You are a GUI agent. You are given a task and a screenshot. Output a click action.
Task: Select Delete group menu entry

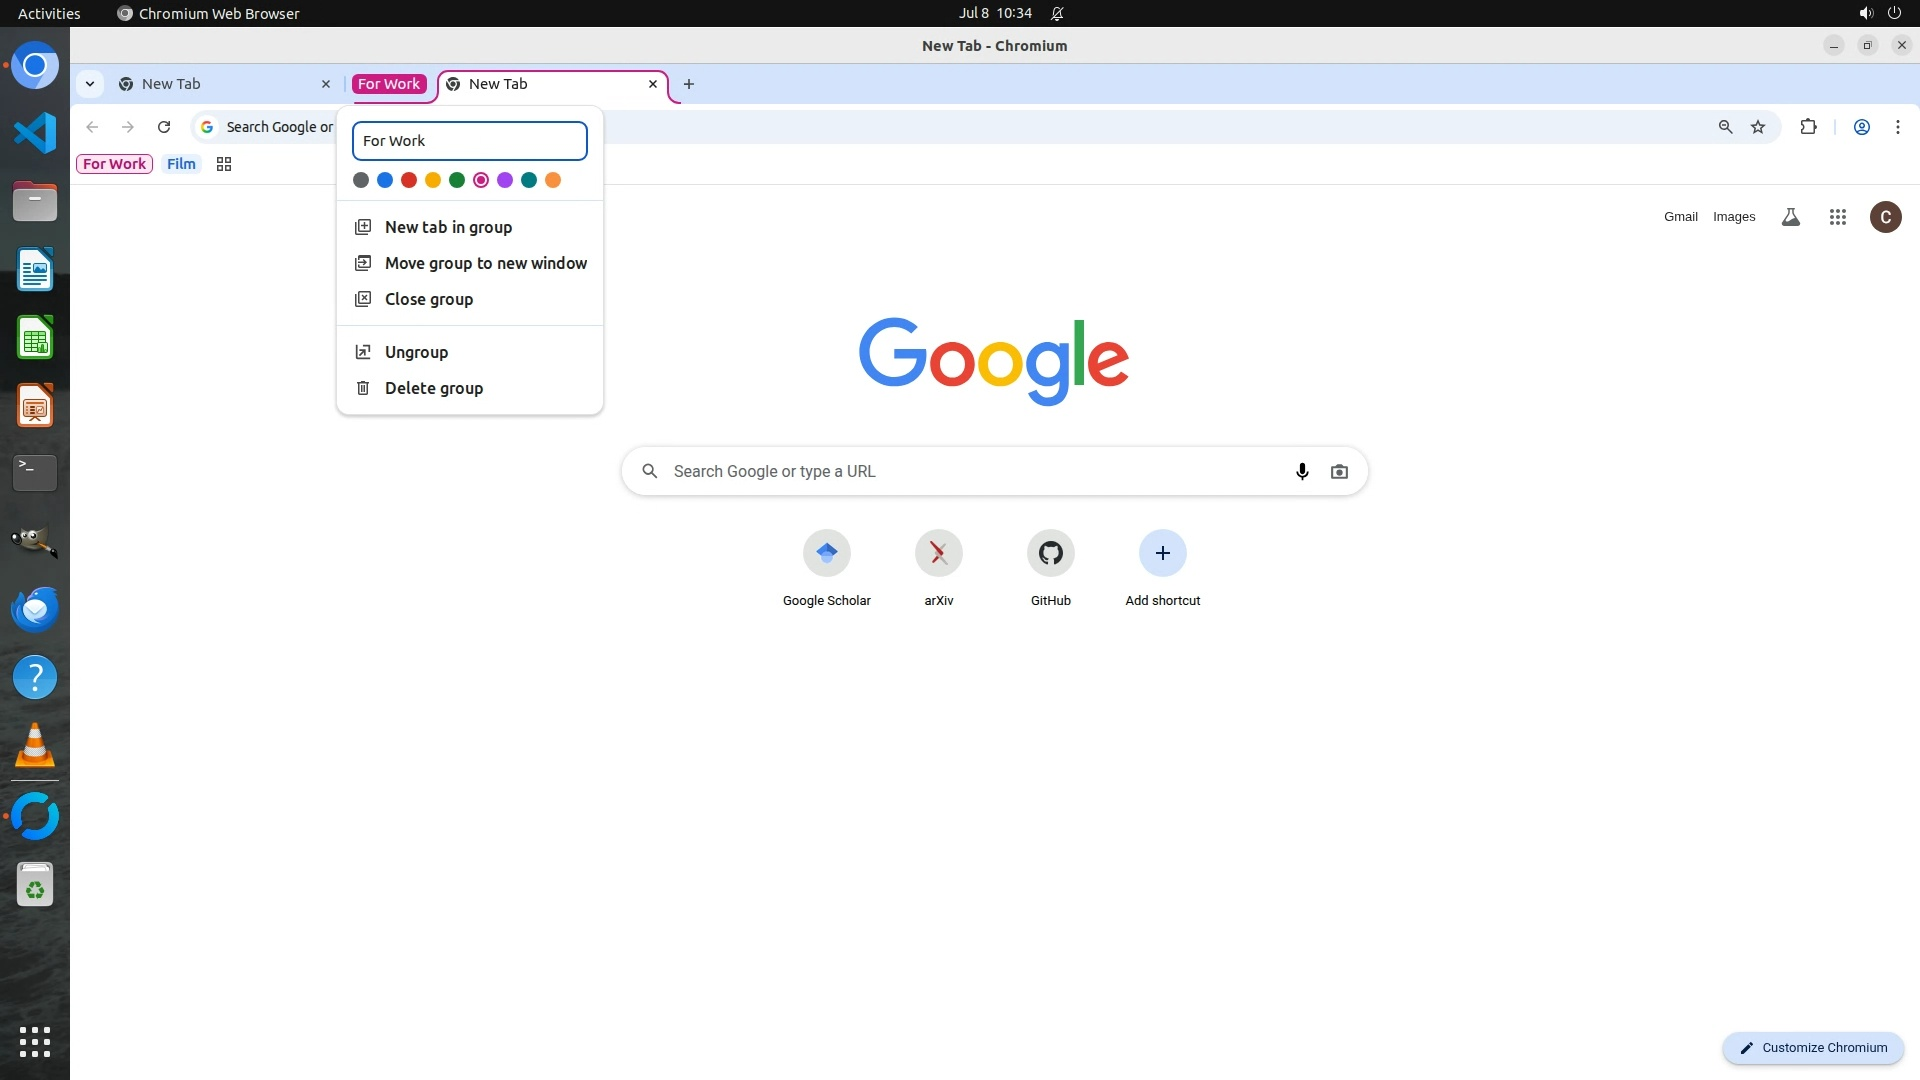click(x=433, y=388)
